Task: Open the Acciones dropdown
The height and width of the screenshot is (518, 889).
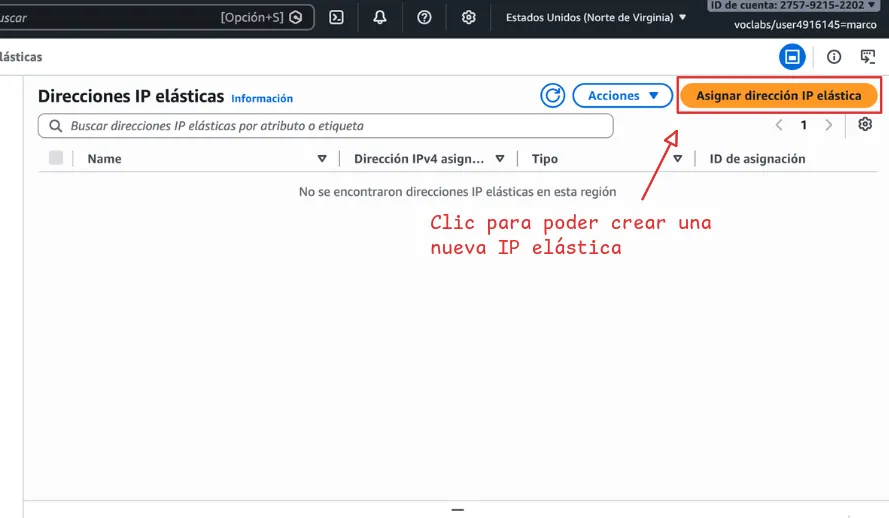Action: (x=623, y=95)
